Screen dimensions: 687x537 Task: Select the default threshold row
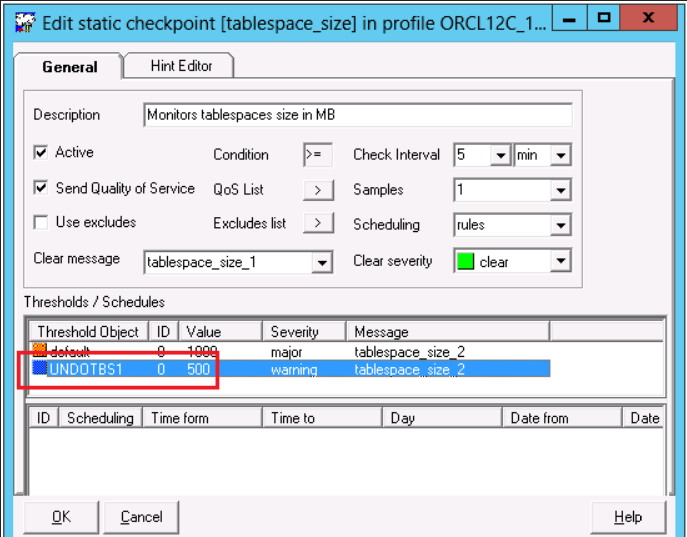pos(291,351)
